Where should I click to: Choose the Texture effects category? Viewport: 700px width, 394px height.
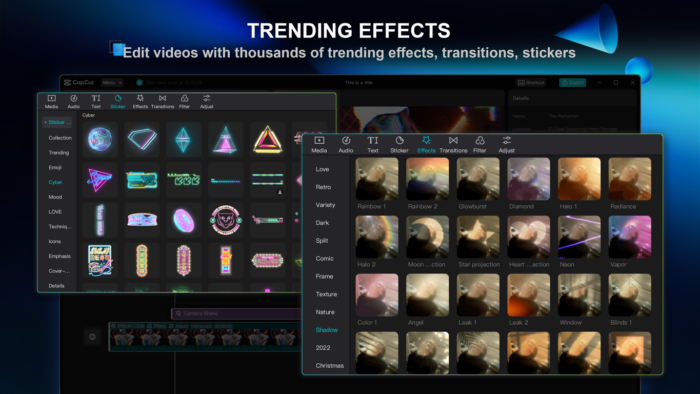tap(326, 294)
